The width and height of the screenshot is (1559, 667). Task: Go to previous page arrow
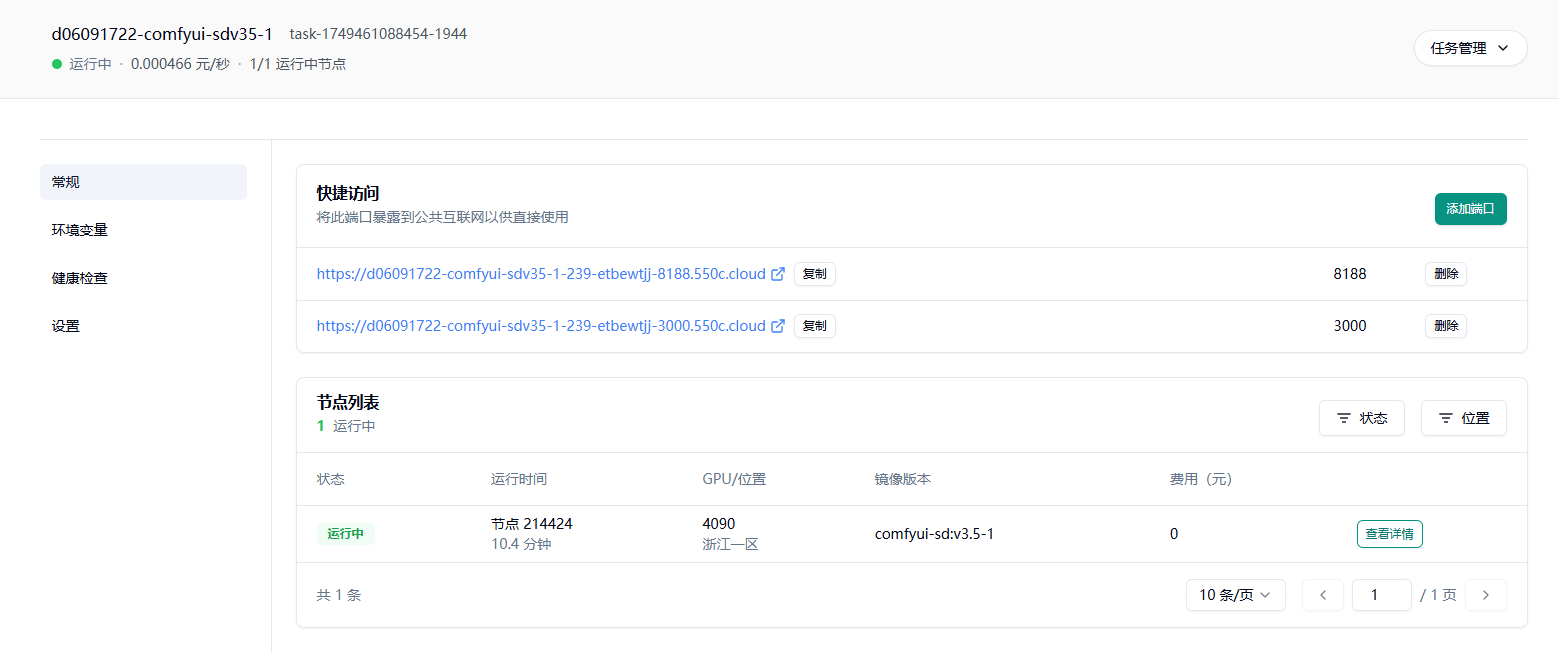pyautogui.click(x=1323, y=595)
